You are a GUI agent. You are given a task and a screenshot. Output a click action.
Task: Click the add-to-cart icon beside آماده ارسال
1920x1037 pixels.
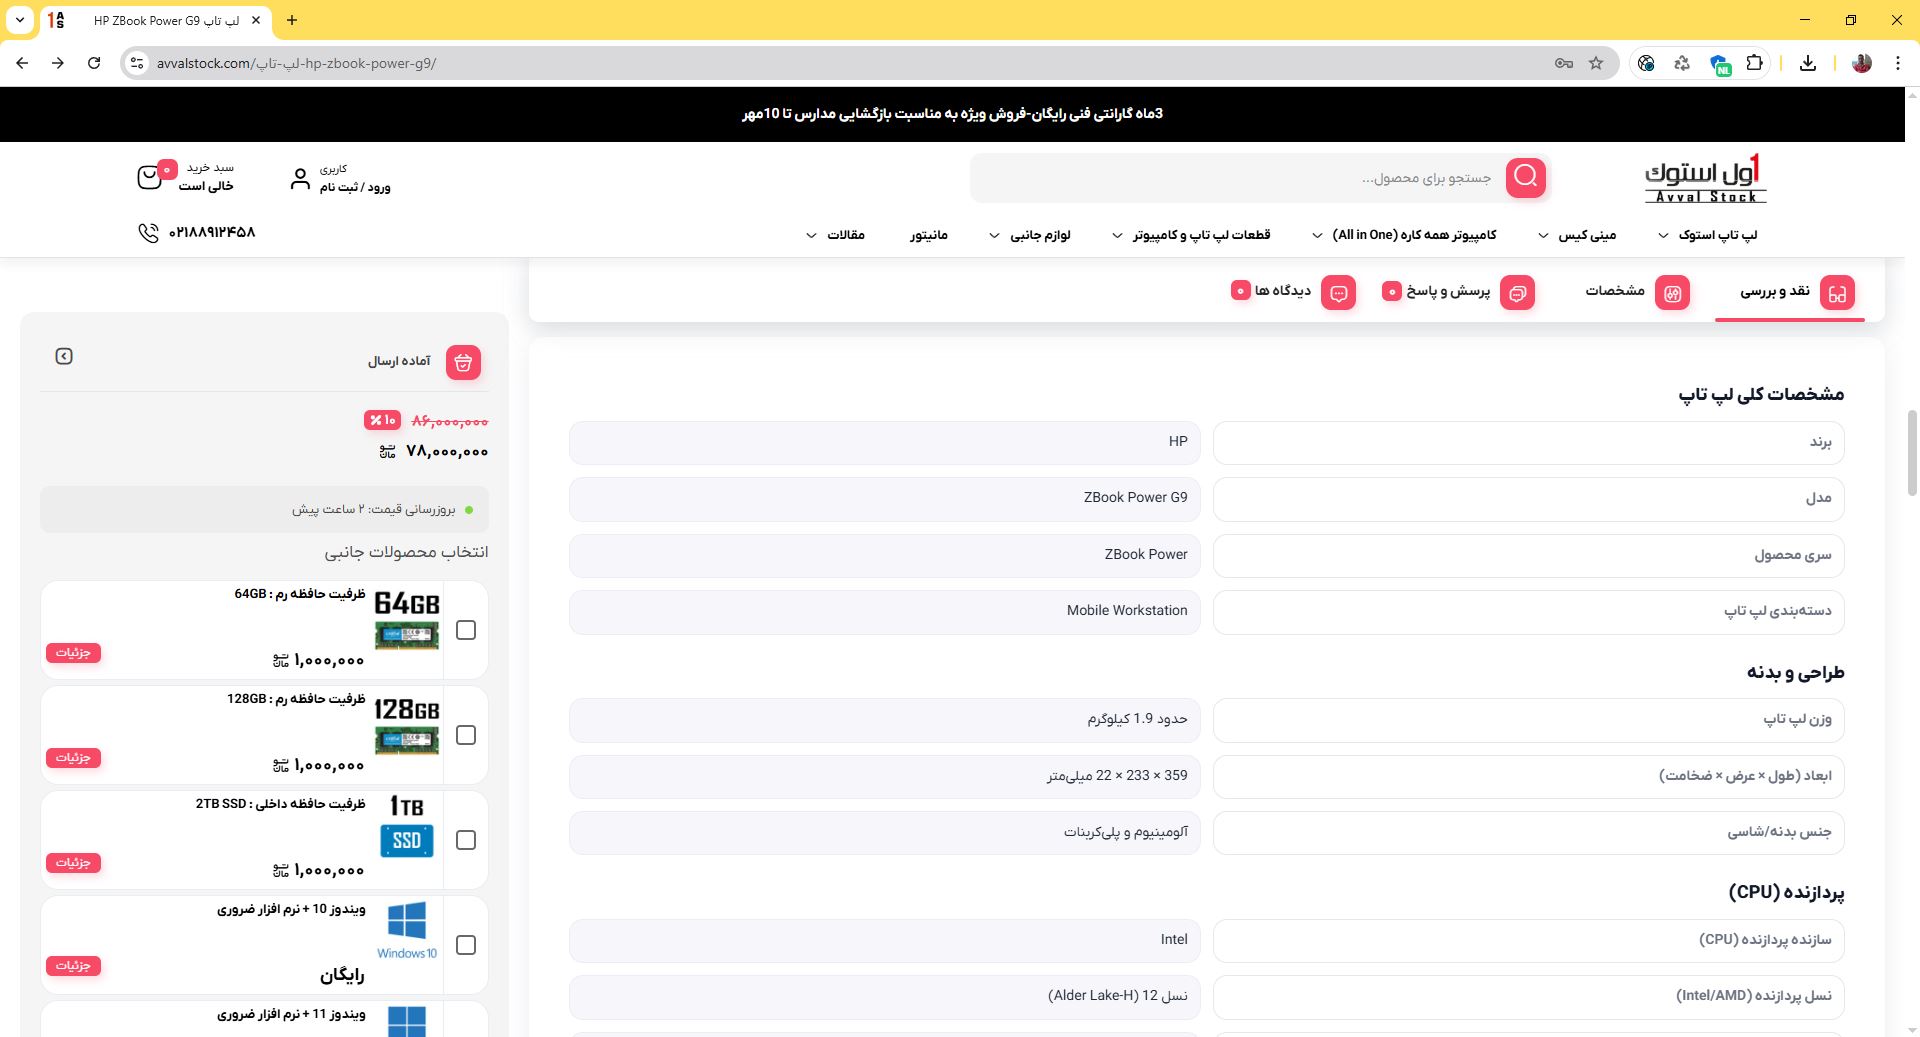click(x=463, y=362)
